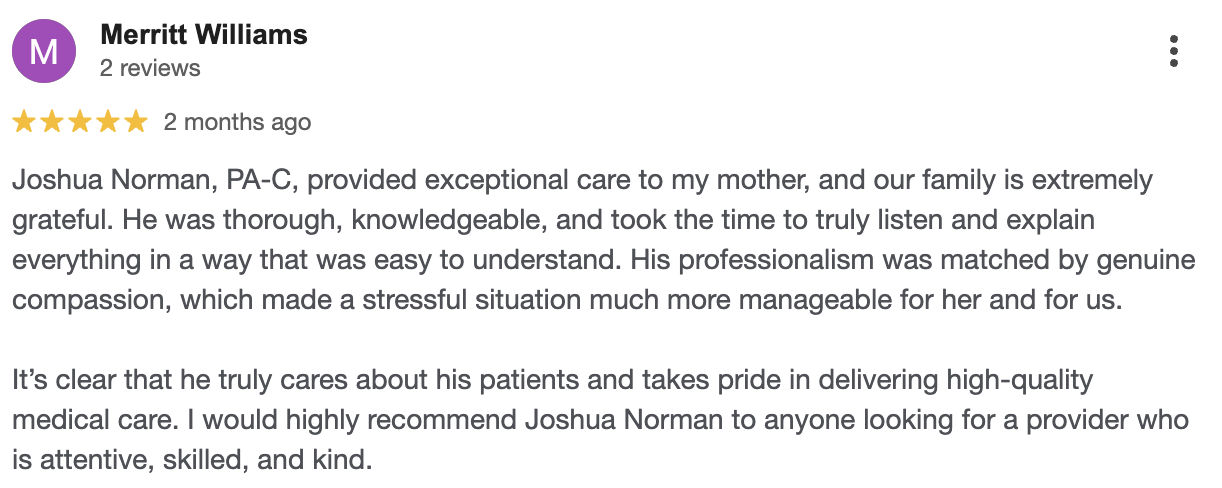The width and height of the screenshot is (1222, 488).
Task: Click the fifth yellow rating star
Action: point(136,123)
